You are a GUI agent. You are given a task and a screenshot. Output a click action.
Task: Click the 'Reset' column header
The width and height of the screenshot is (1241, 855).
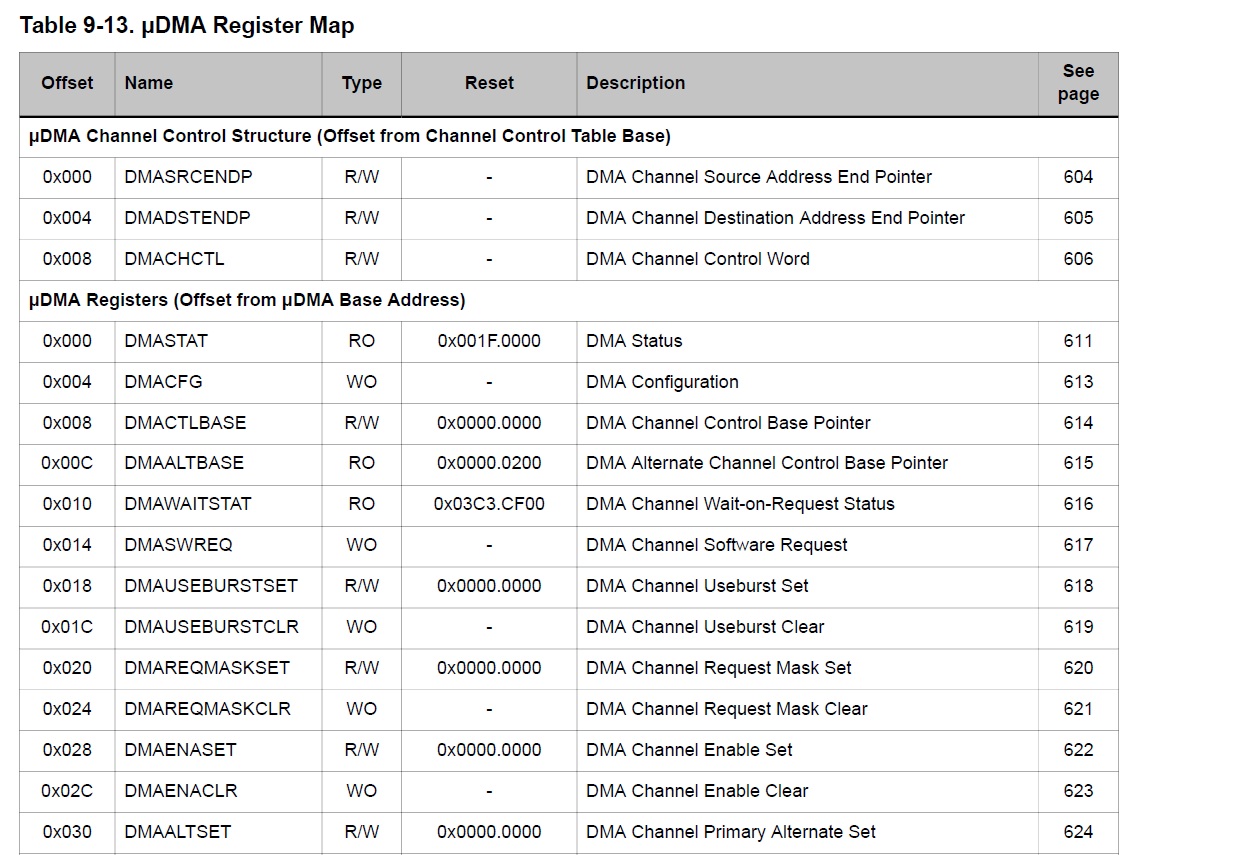(x=489, y=83)
